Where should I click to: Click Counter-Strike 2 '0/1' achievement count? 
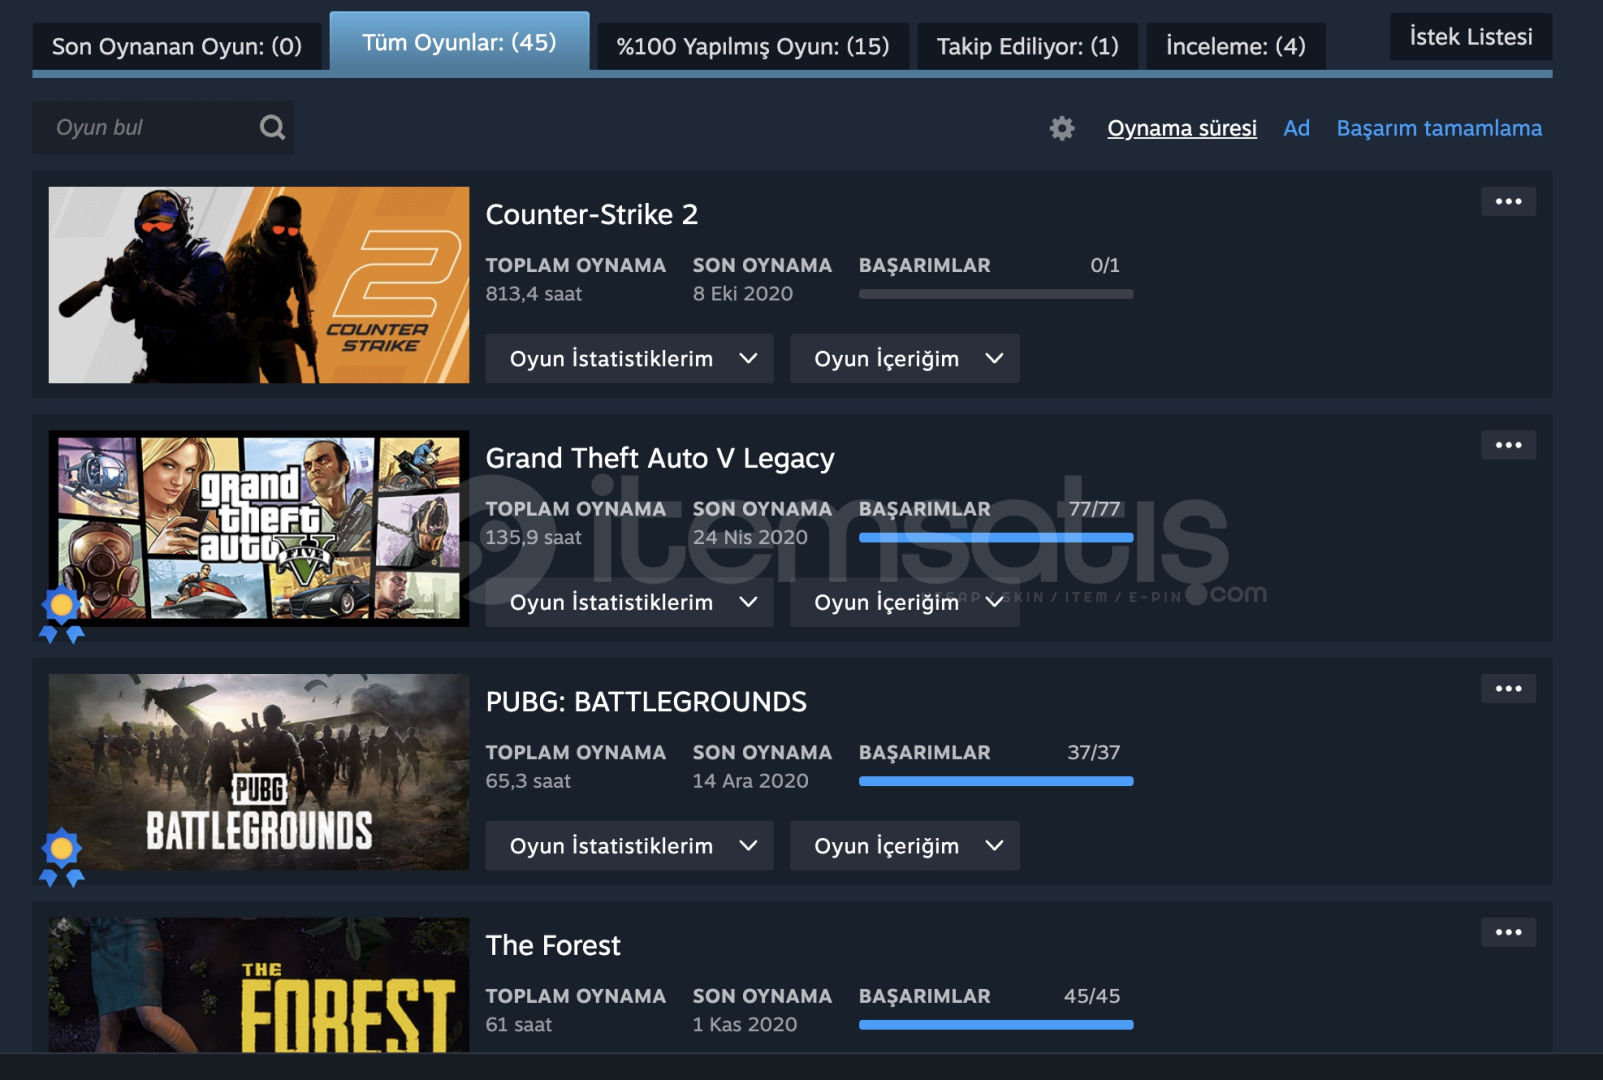[1105, 265]
